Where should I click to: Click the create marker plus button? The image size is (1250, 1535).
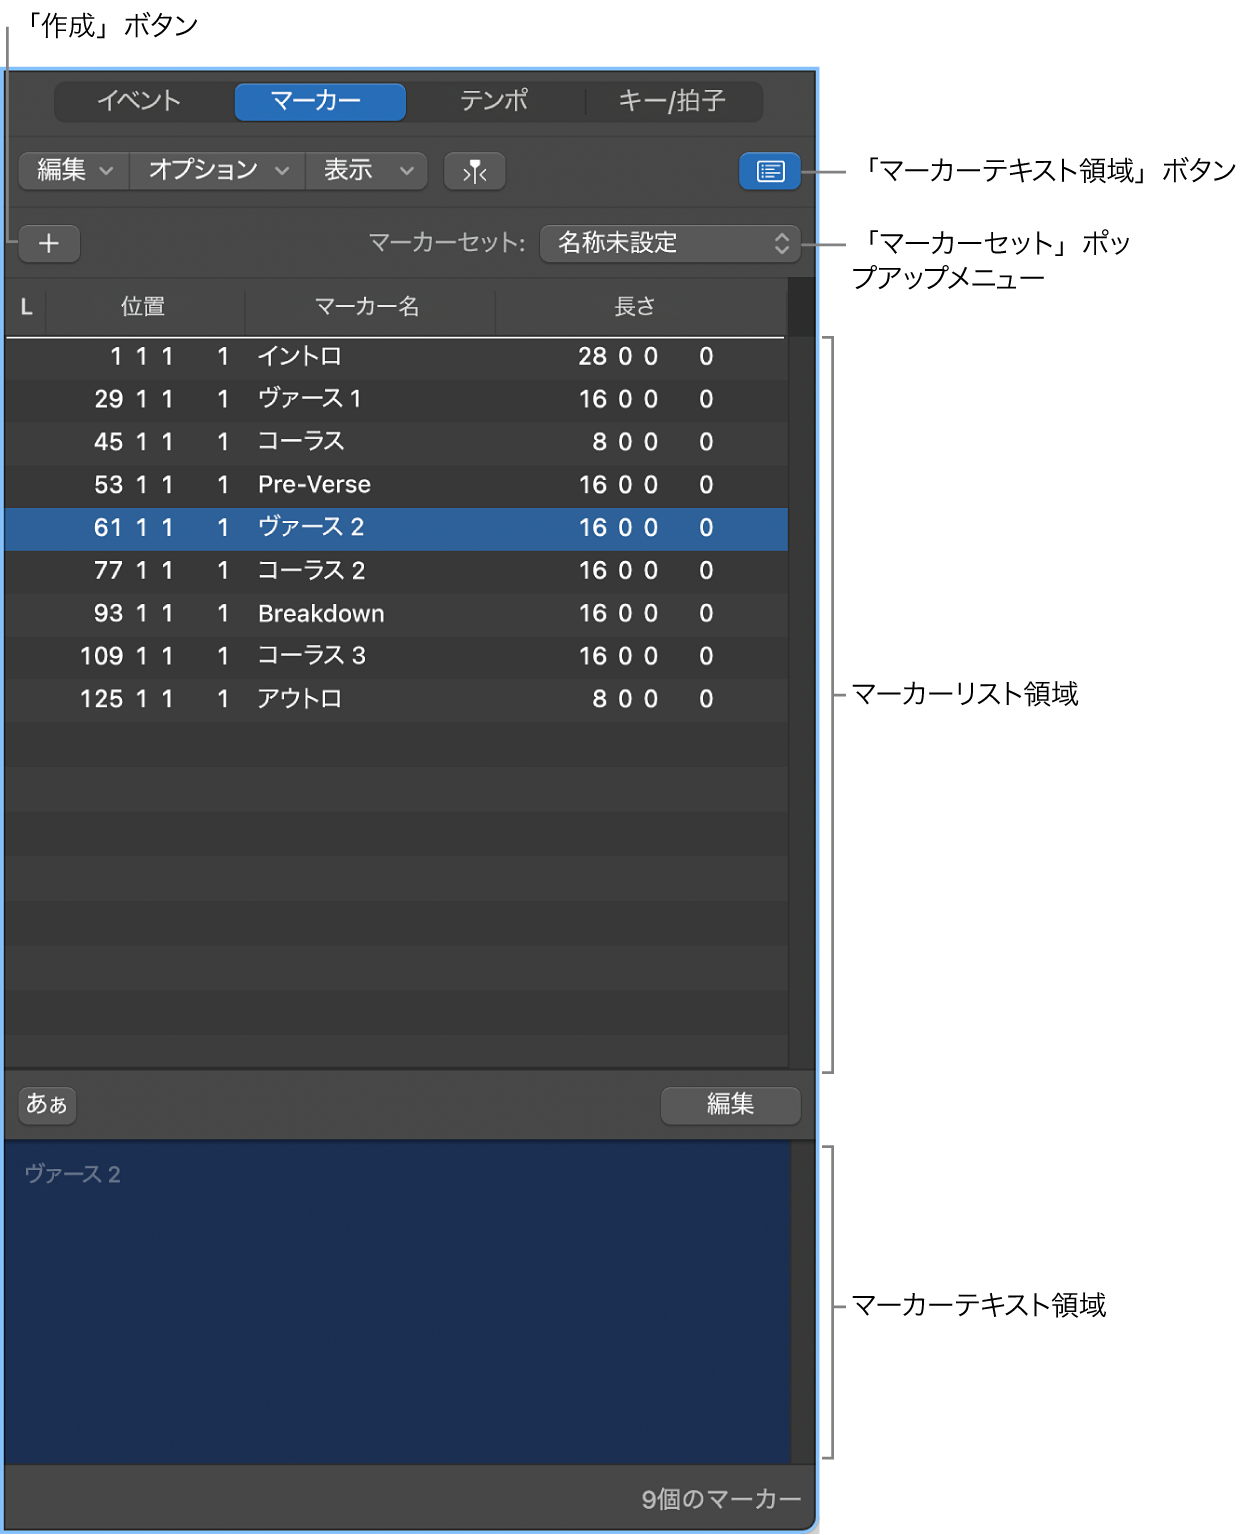click(48, 243)
